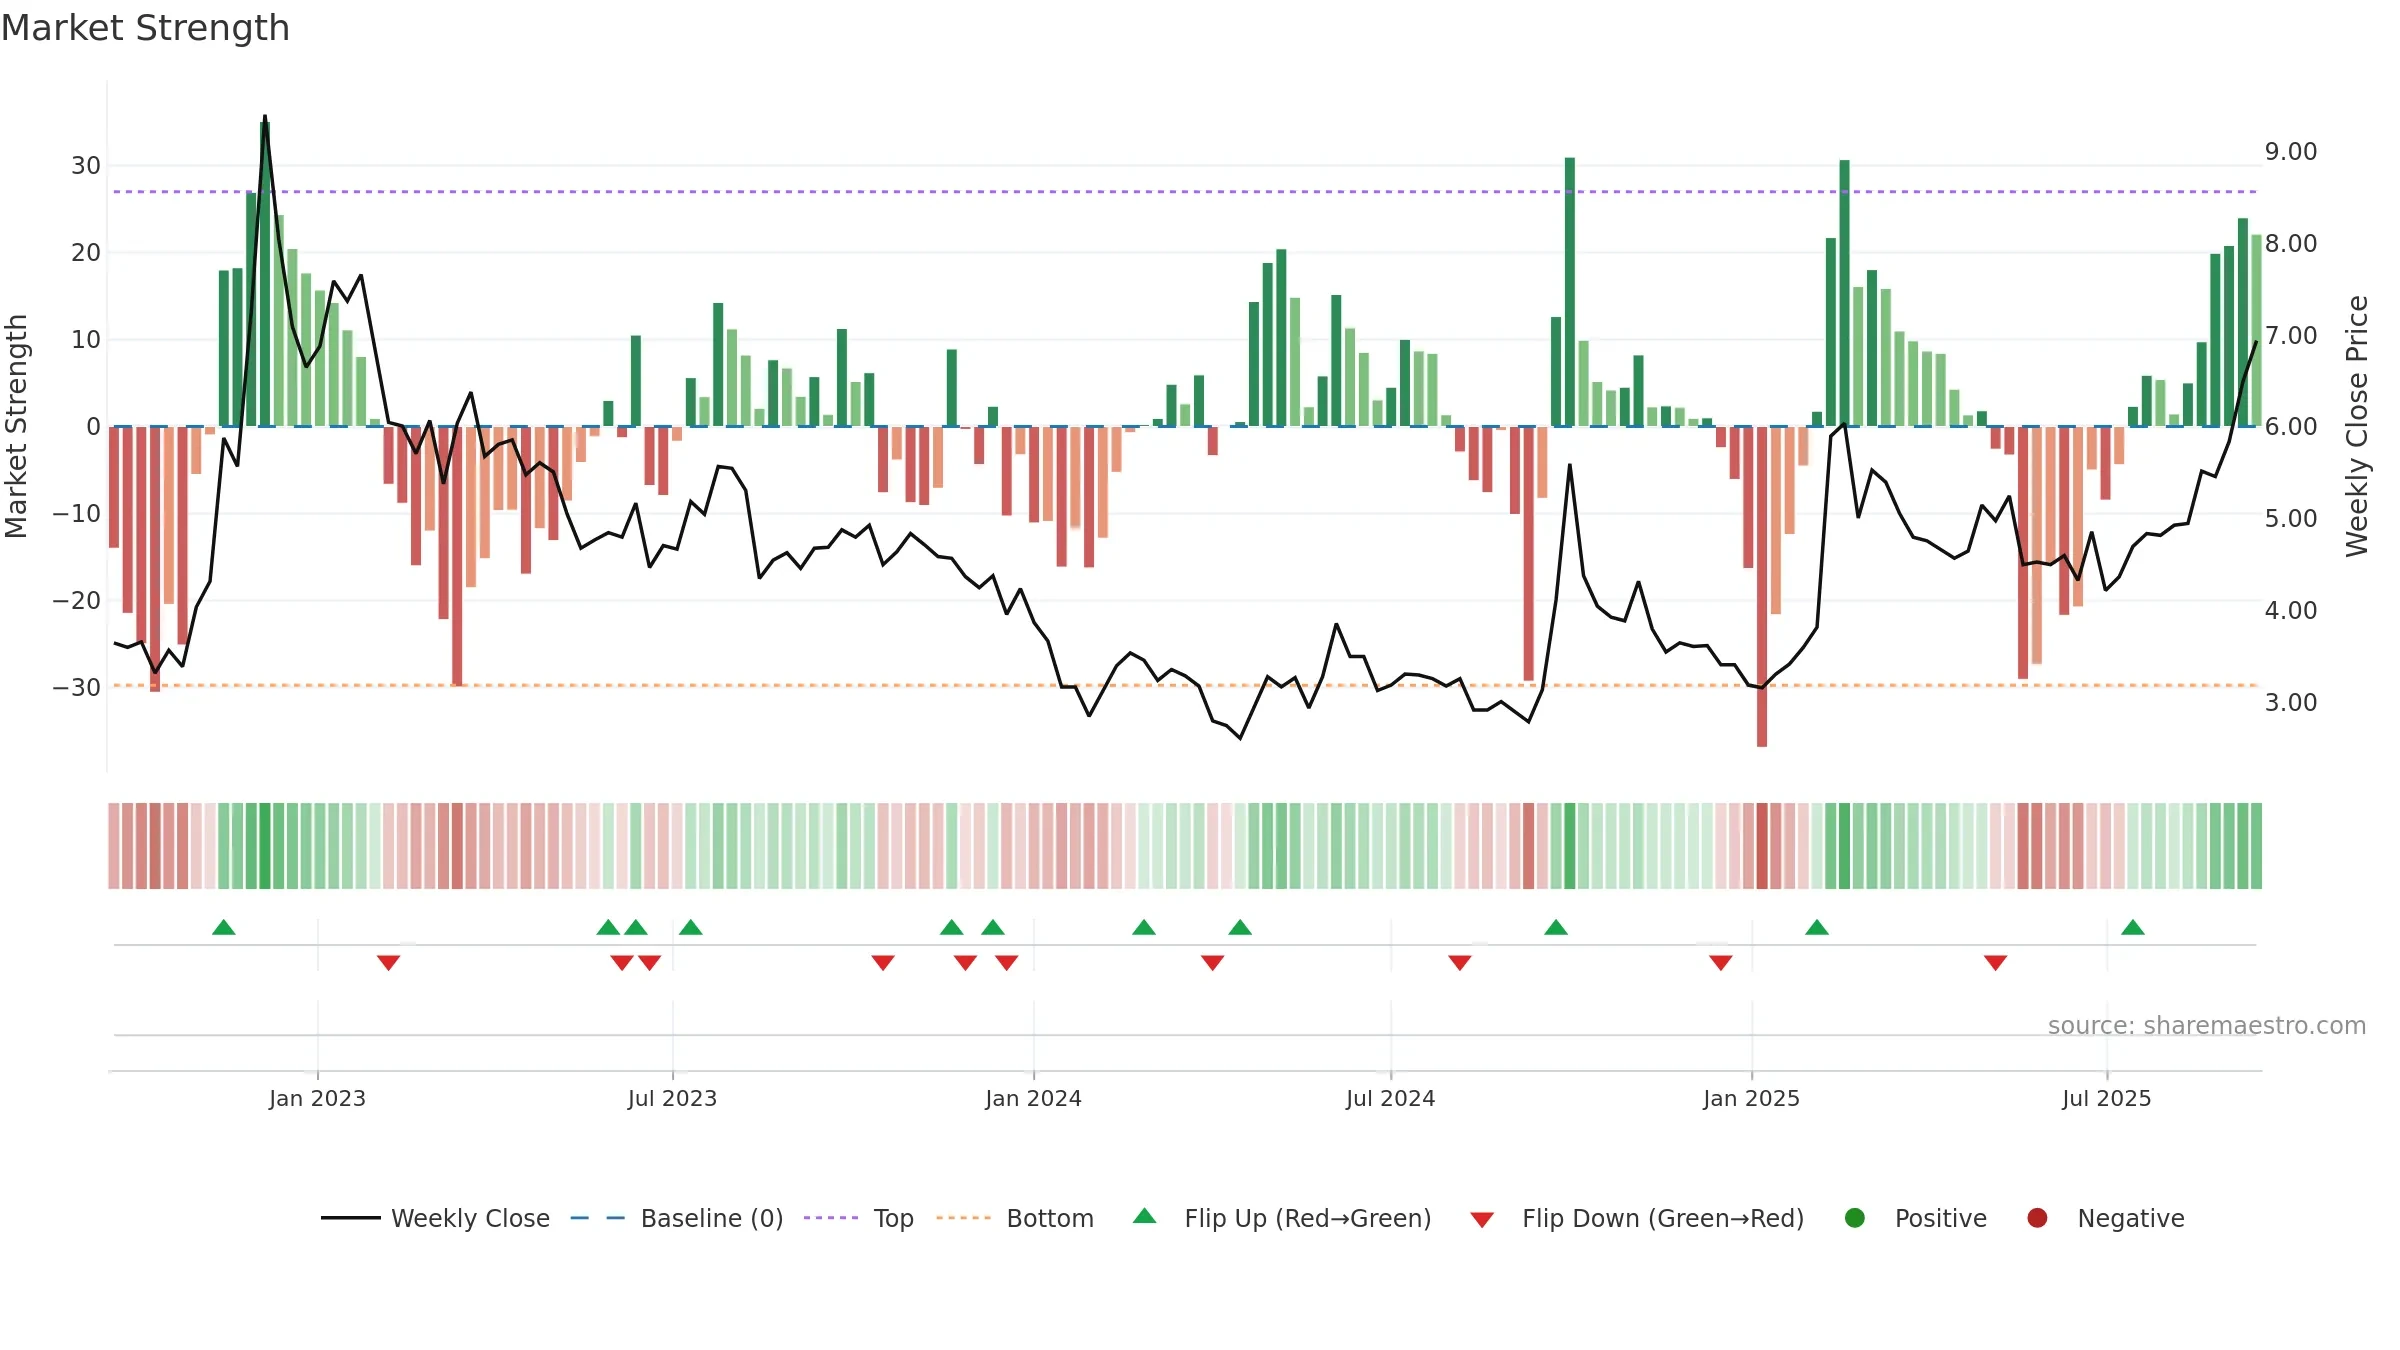2400x1350 pixels.
Task: Click the flip-up marker just after Jan 2025
Action: click(x=1817, y=927)
